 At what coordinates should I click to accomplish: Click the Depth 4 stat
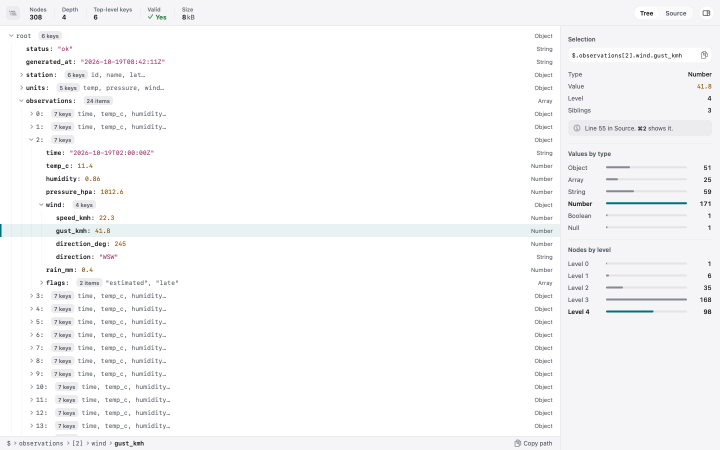click(x=70, y=13)
